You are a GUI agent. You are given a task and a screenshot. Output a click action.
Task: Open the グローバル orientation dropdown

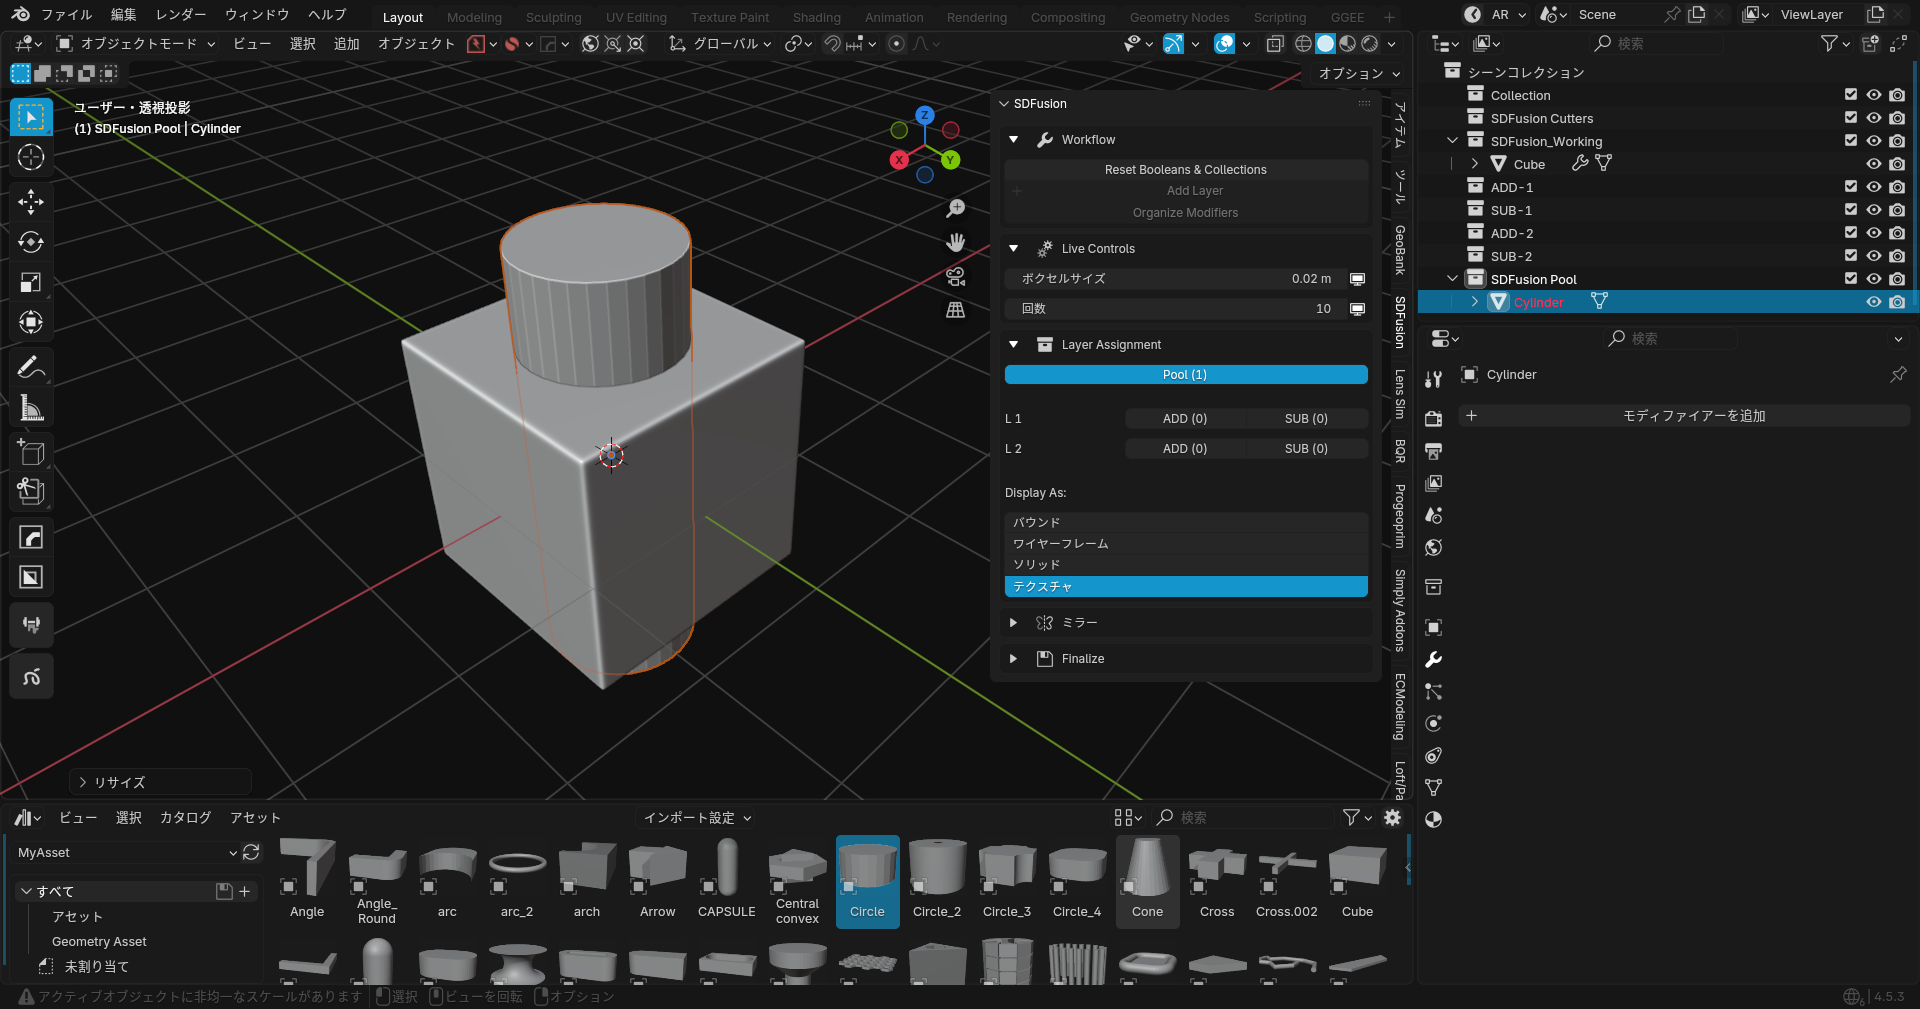[x=720, y=44]
